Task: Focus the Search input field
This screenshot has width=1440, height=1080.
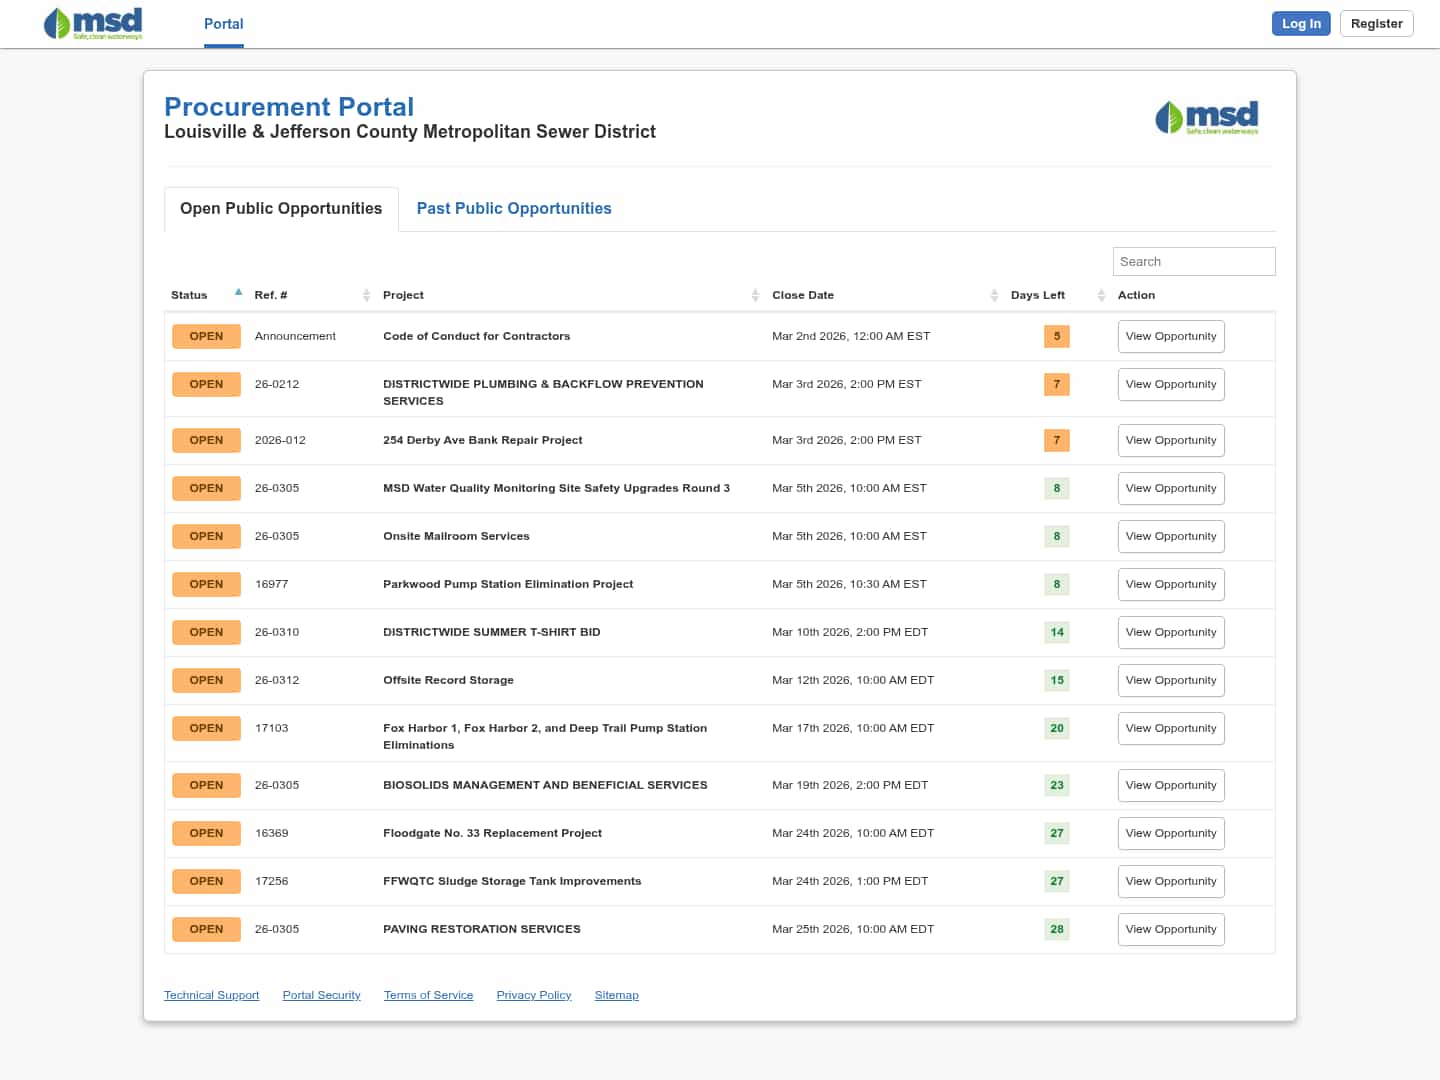Action: (x=1193, y=261)
